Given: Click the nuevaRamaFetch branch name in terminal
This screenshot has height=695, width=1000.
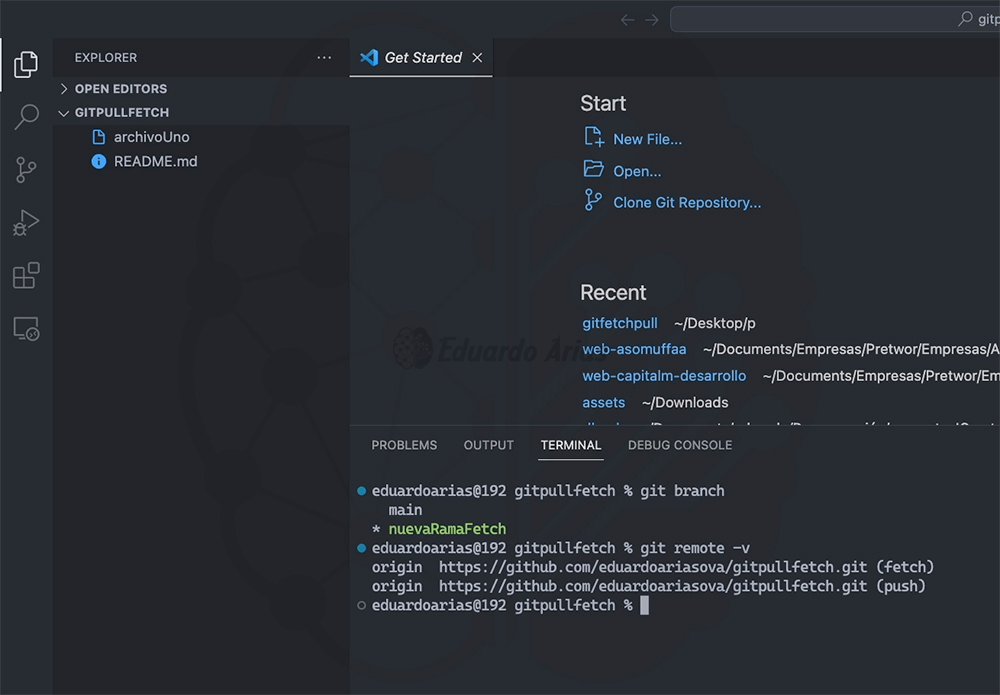Looking at the screenshot, I should coord(447,529).
